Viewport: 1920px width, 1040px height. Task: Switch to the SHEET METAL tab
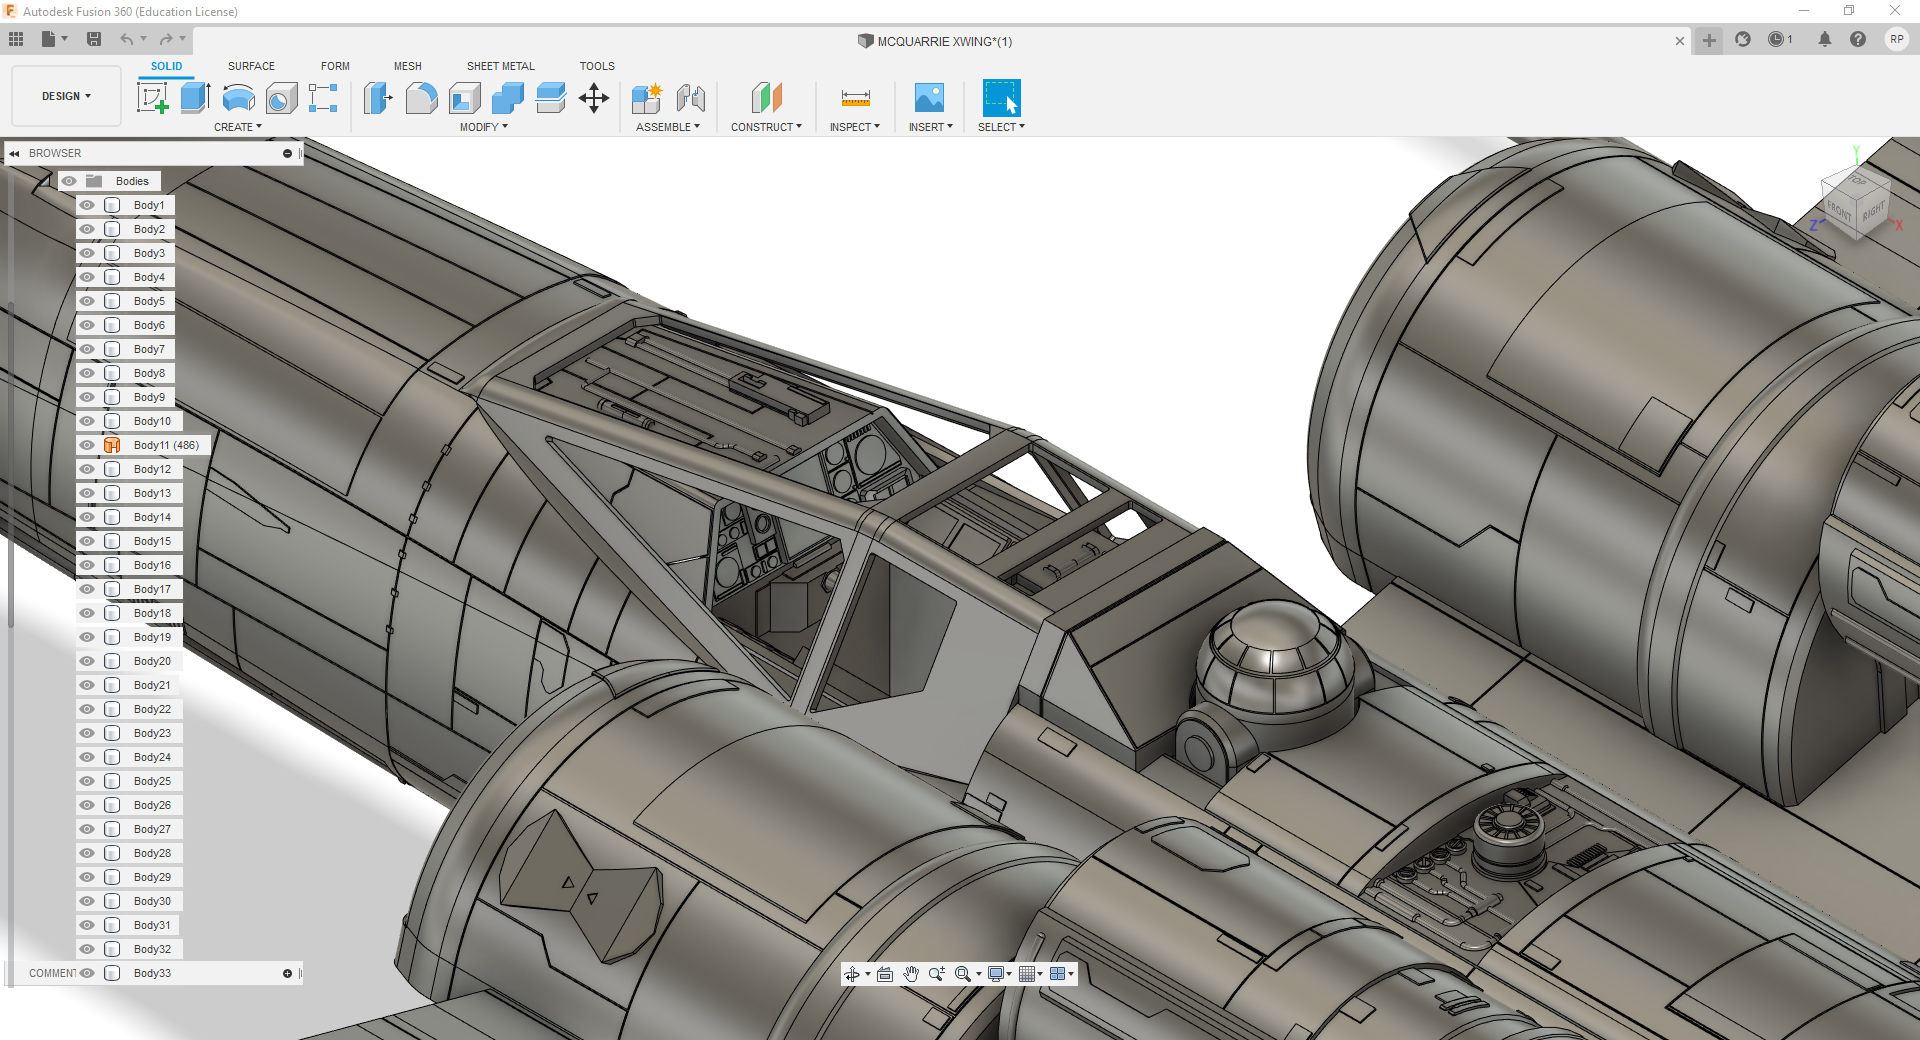(x=500, y=66)
